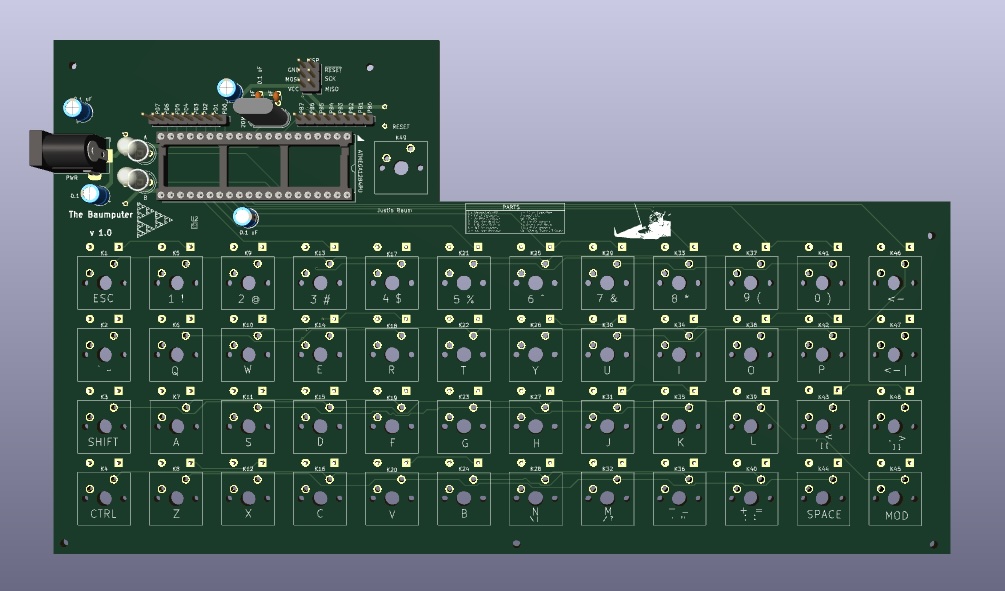Screen dimensions: 1005x591
Task: Click the ESC key switch footprint
Action: tap(104, 283)
